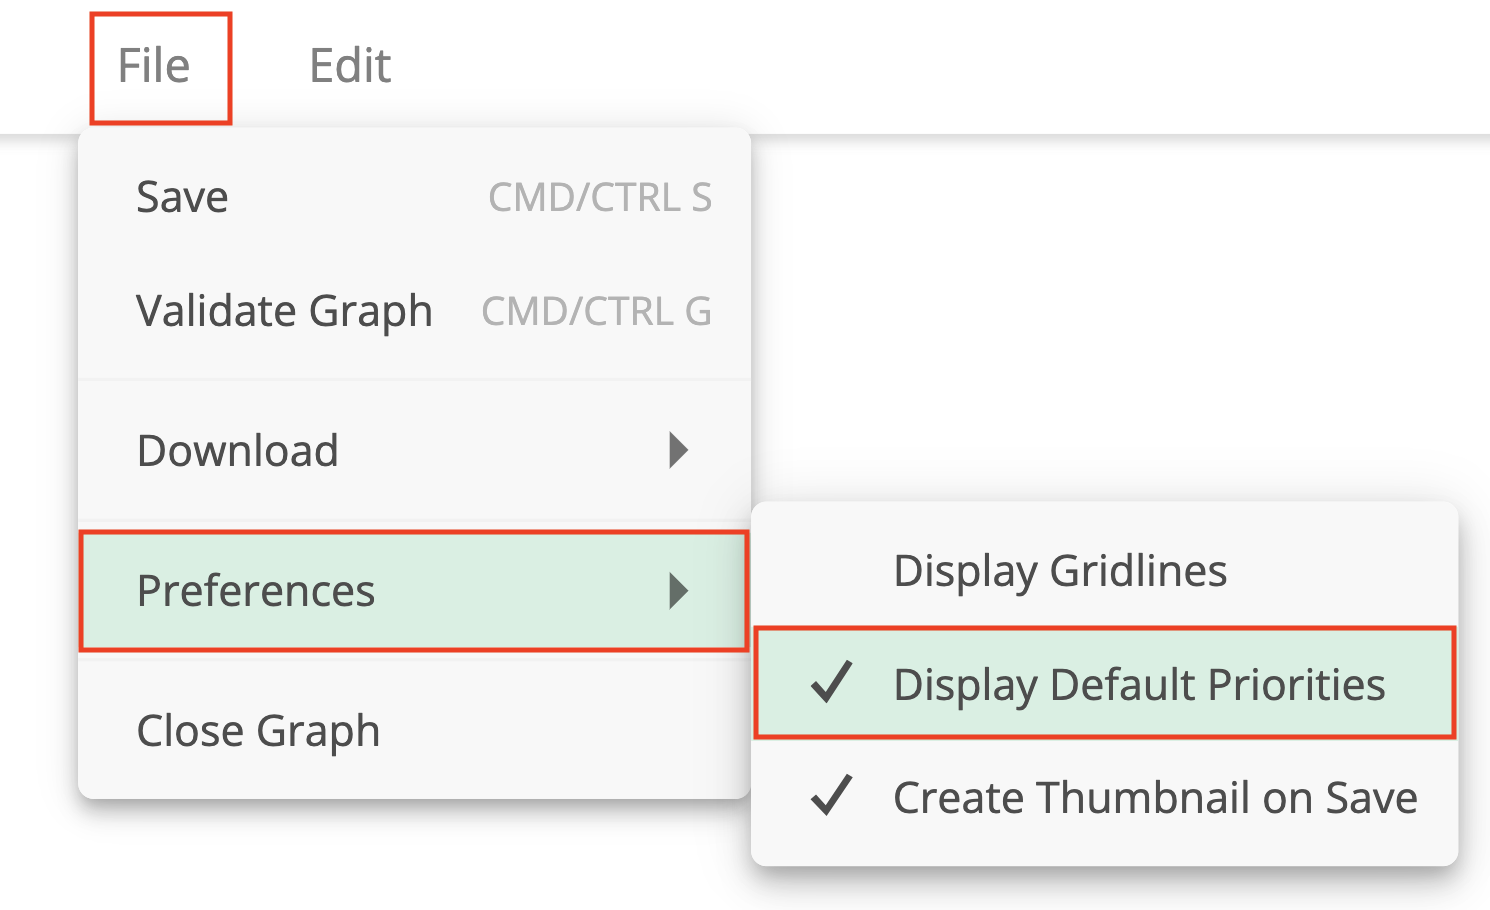
Task: Disable the Display Default Priorities option
Action: [x=1139, y=685]
